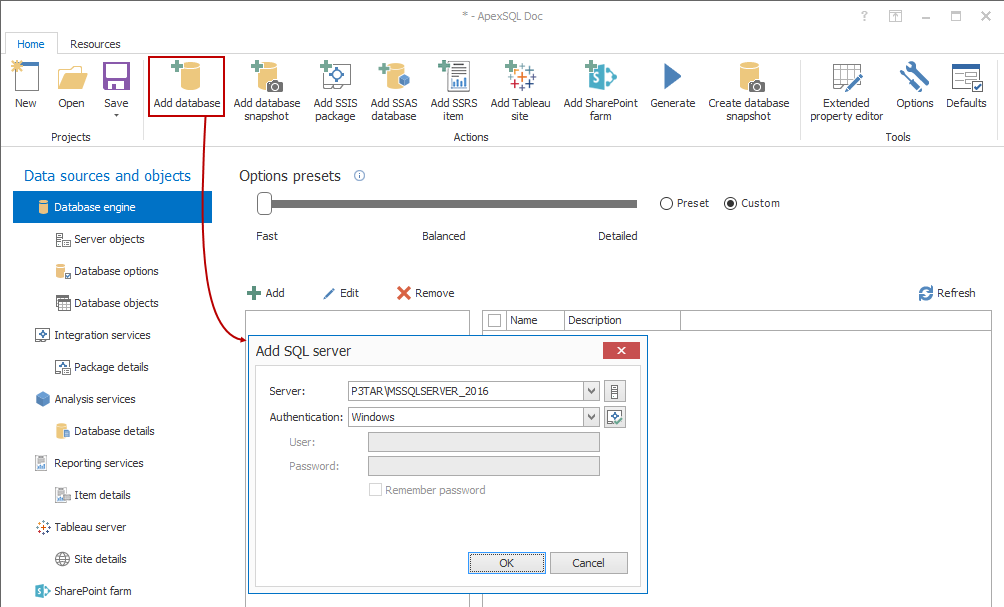1004x607 pixels.
Task: Select Database engine in sidebar
Action: 112,207
